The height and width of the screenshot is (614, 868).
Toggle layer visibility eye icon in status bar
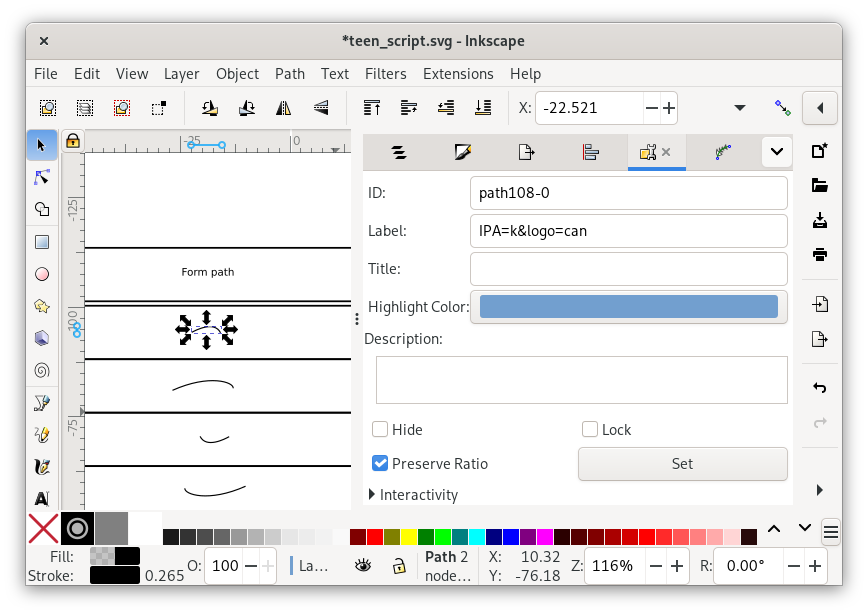(363, 566)
